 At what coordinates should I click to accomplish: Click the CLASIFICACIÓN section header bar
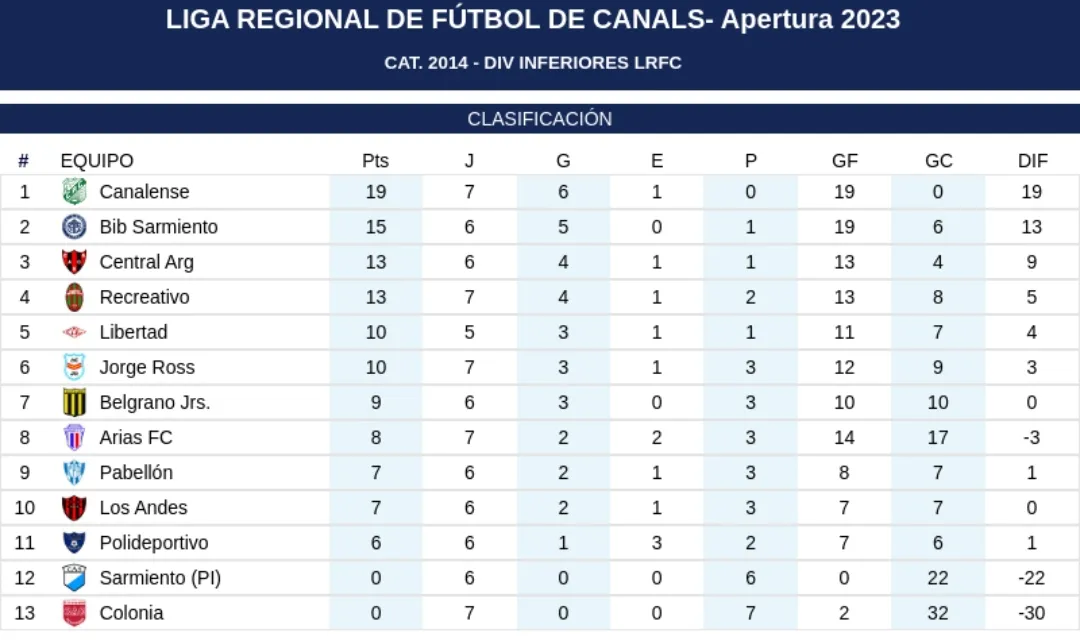coord(540,119)
